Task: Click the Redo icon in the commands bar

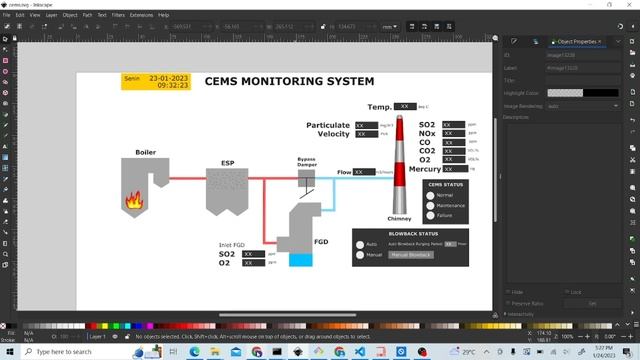Action: click(632, 131)
